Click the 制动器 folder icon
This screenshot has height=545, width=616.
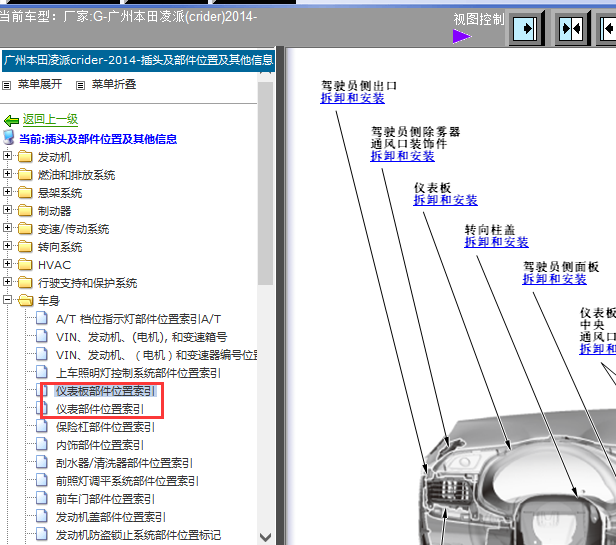25,210
